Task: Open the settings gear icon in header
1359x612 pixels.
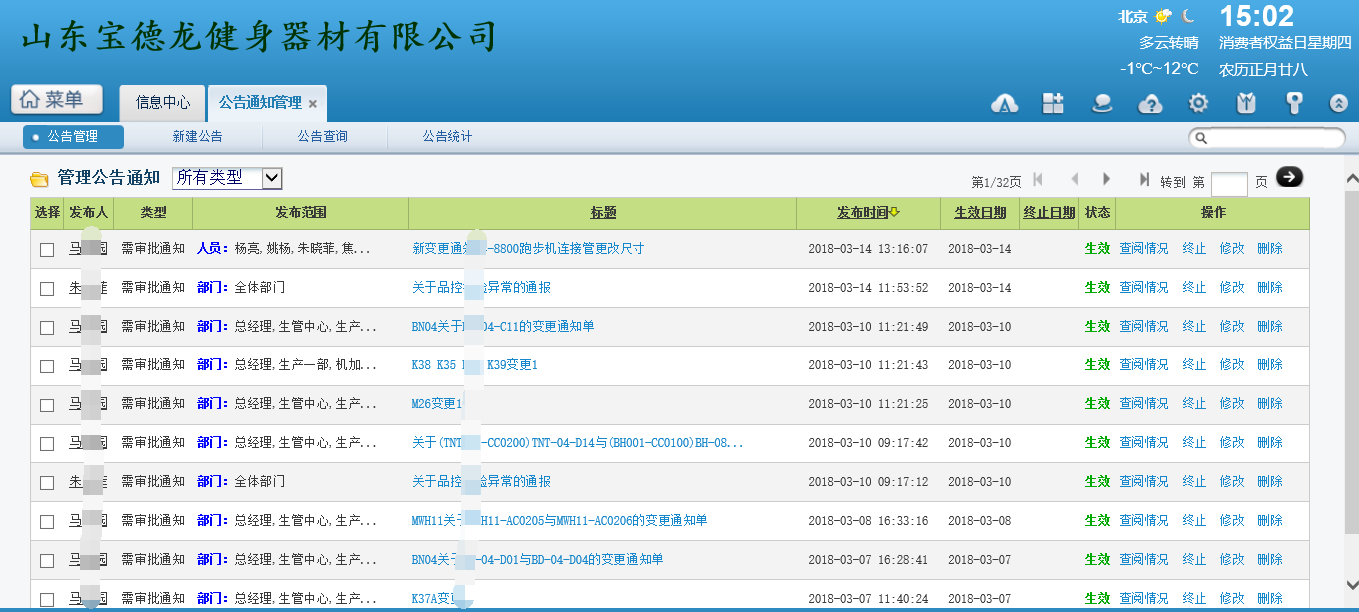Action: click(1198, 103)
